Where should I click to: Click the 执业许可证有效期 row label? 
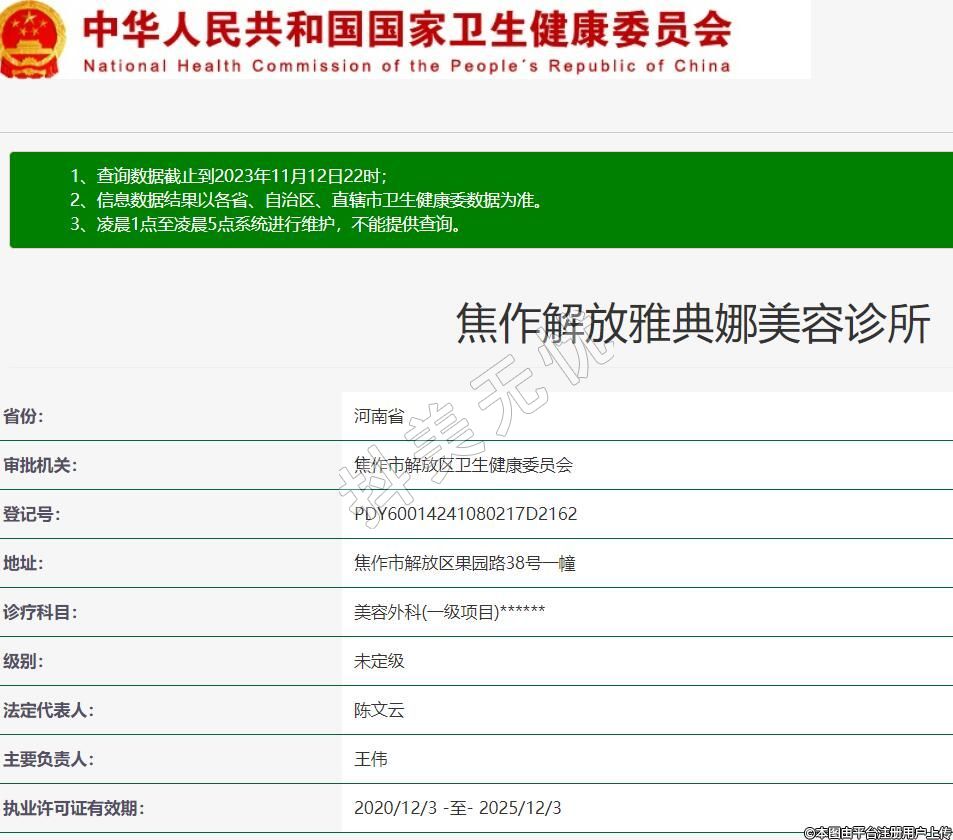(x=74, y=808)
